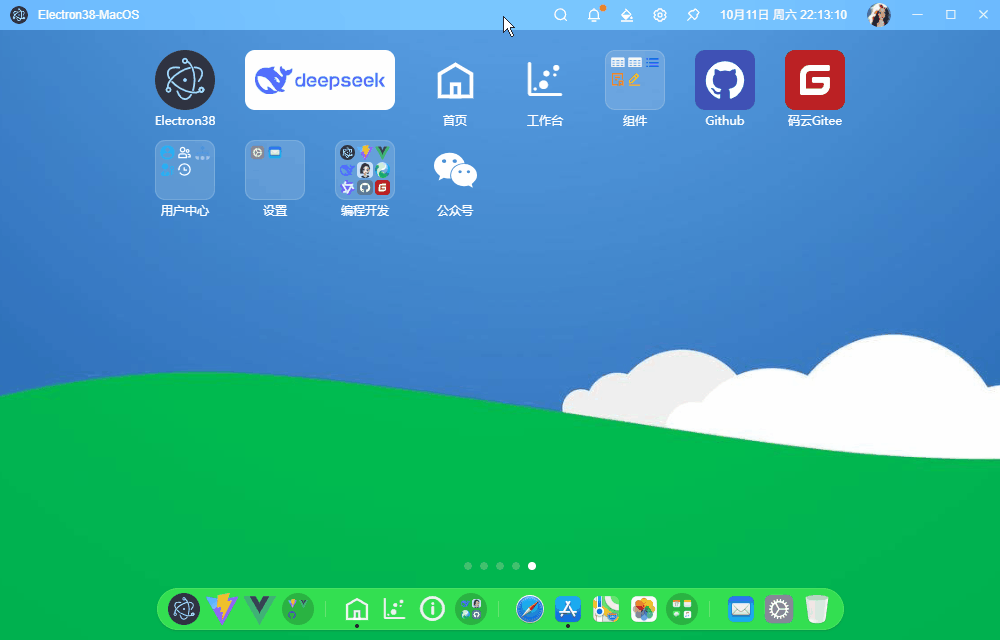Open the Electron38 desktop app icon
Viewport: 1000px width, 640px height.
click(x=185, y=80)
